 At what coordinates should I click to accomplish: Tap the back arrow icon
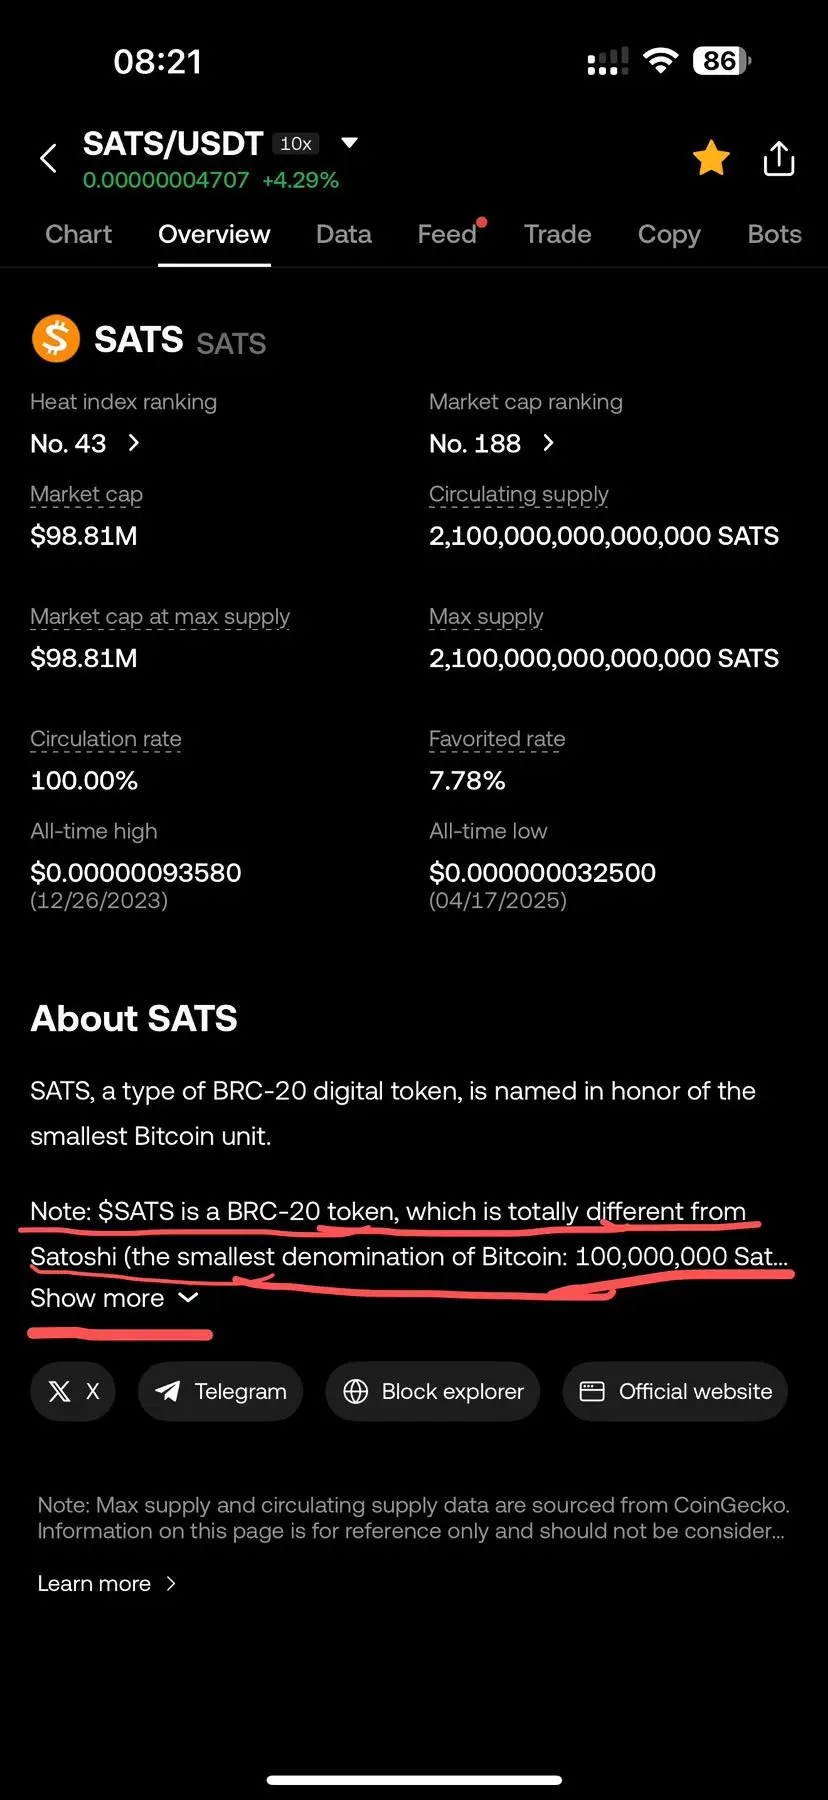(x=48, y=158)
